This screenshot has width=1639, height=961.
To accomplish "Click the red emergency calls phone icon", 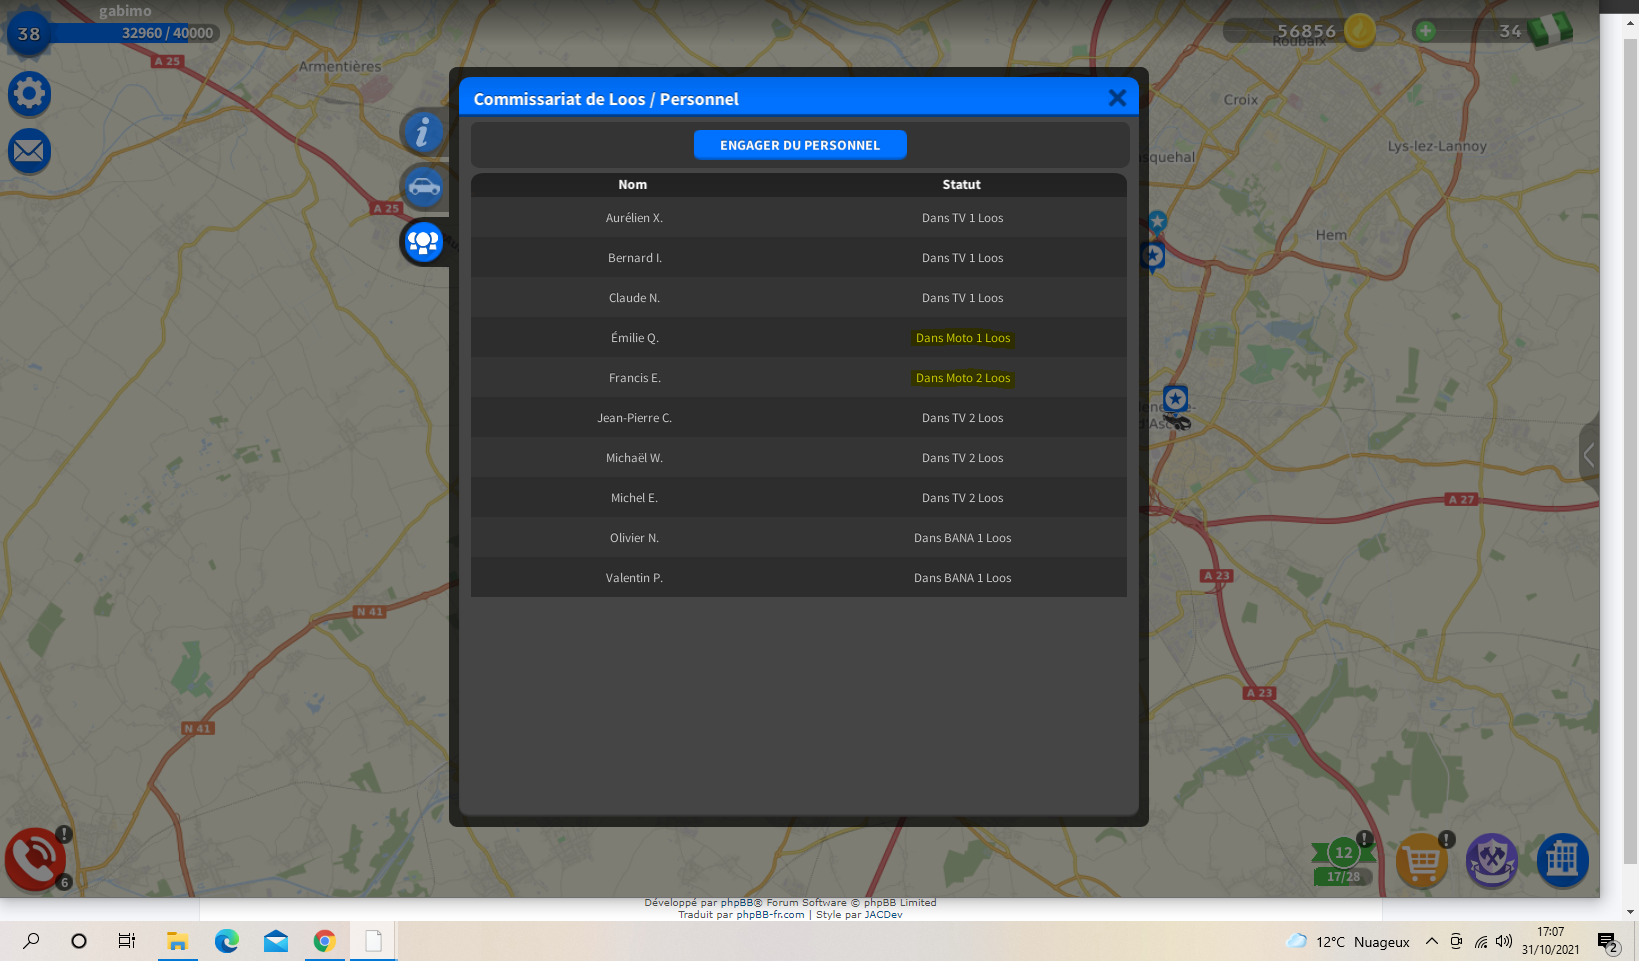I will coord(35,859).
